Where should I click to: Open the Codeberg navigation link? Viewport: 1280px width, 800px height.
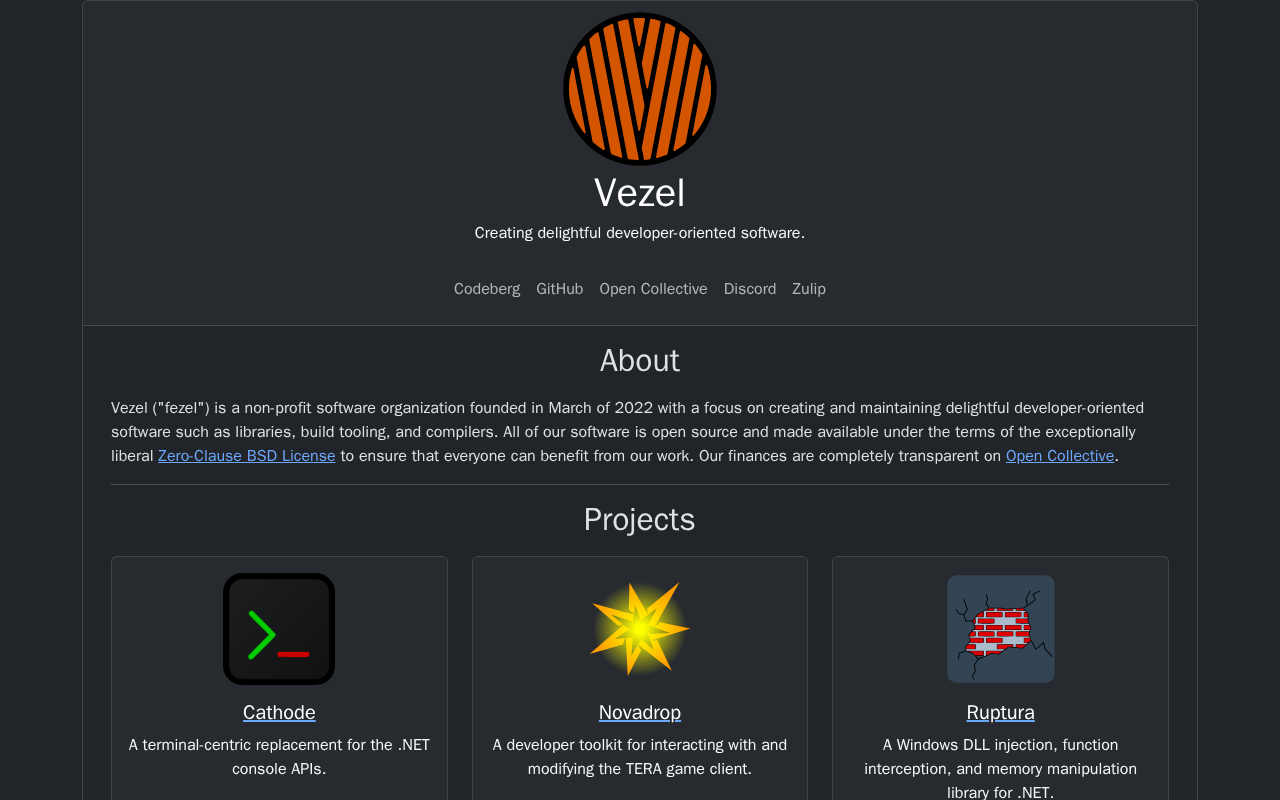click(x=487, y=289)
